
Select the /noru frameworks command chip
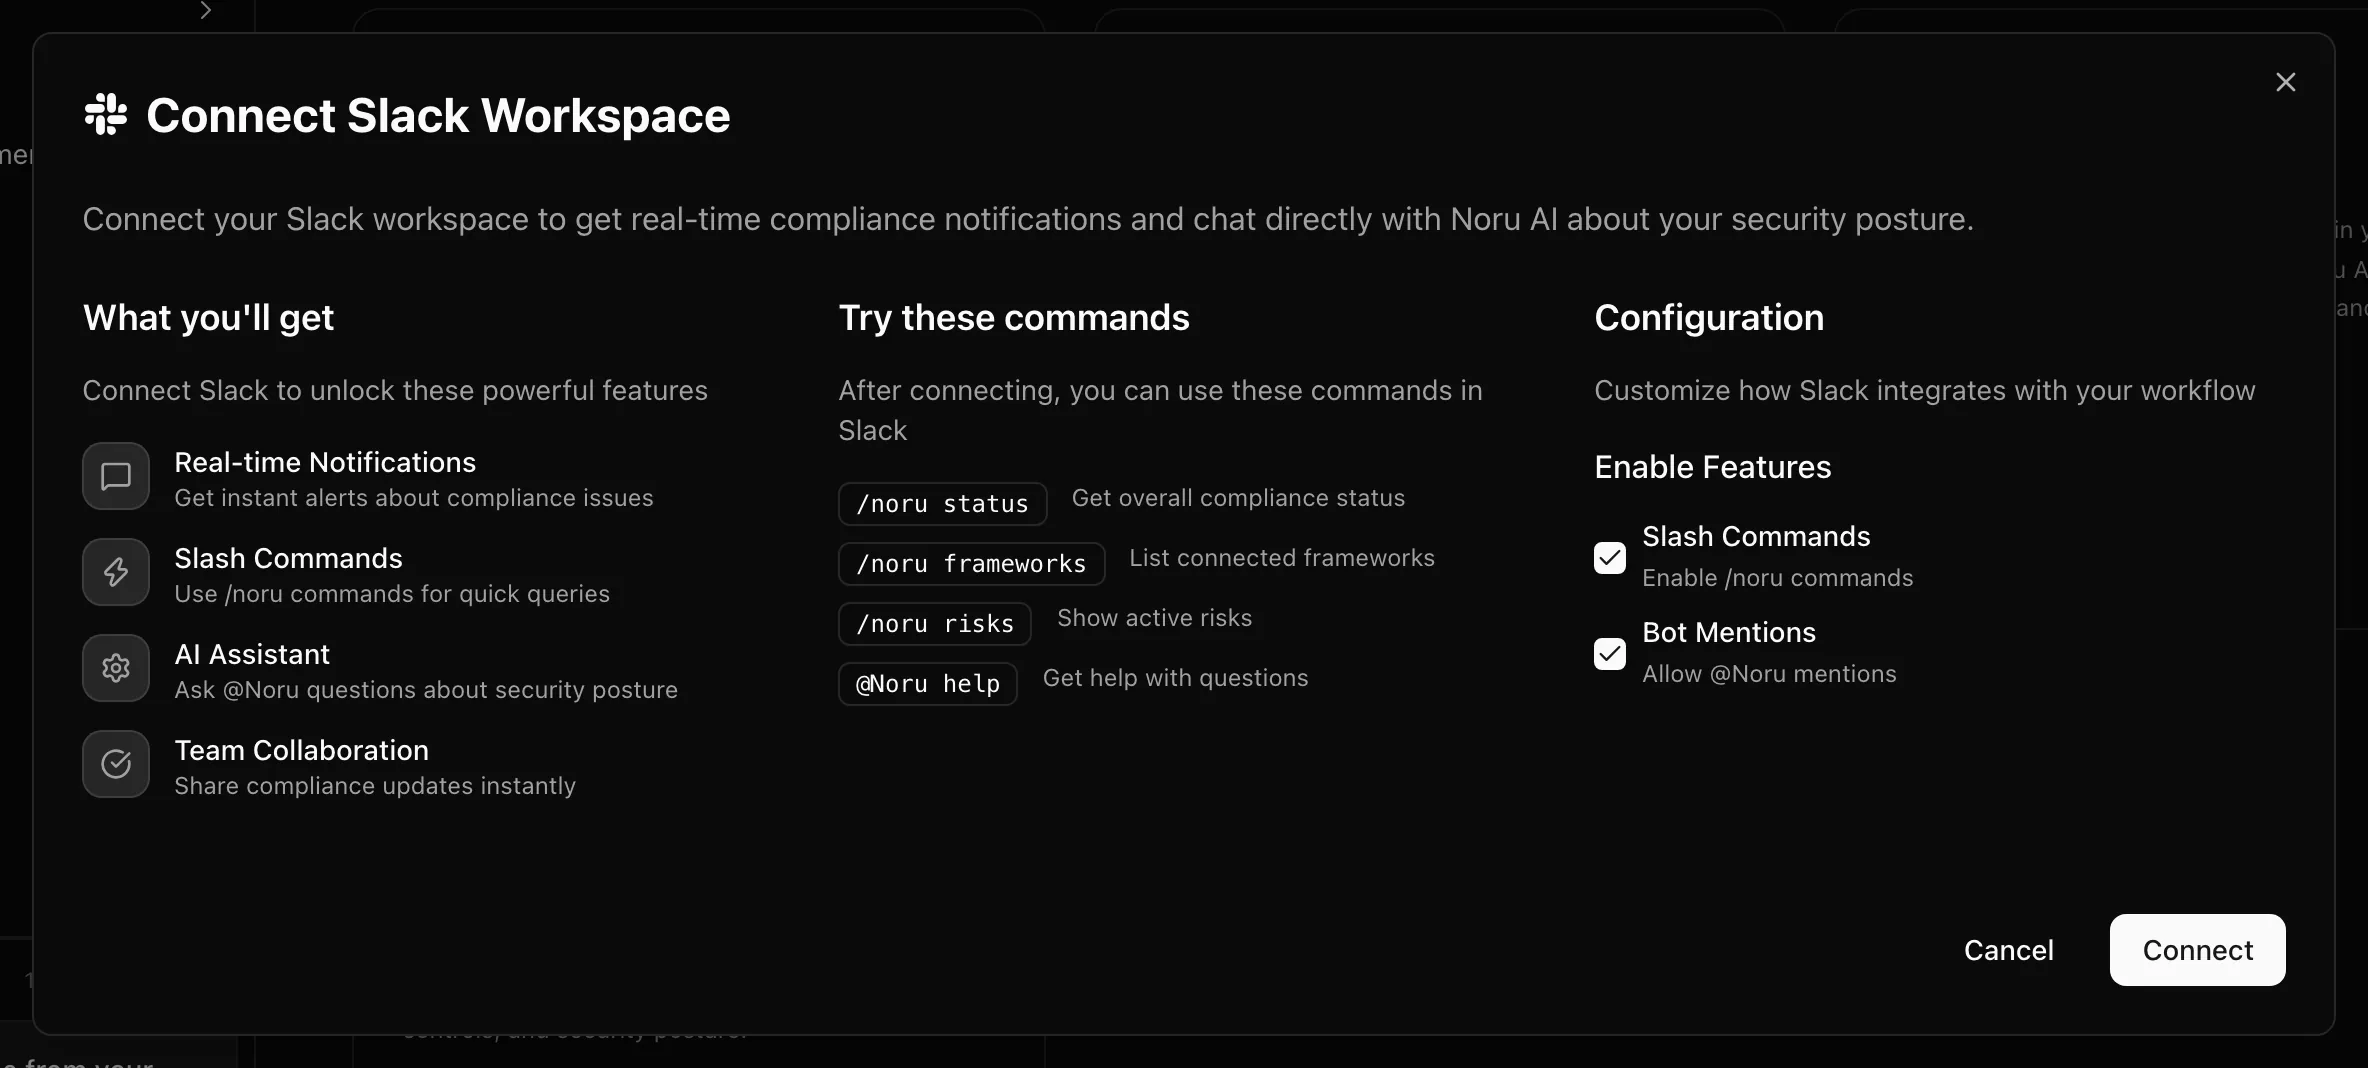[971, 564]
